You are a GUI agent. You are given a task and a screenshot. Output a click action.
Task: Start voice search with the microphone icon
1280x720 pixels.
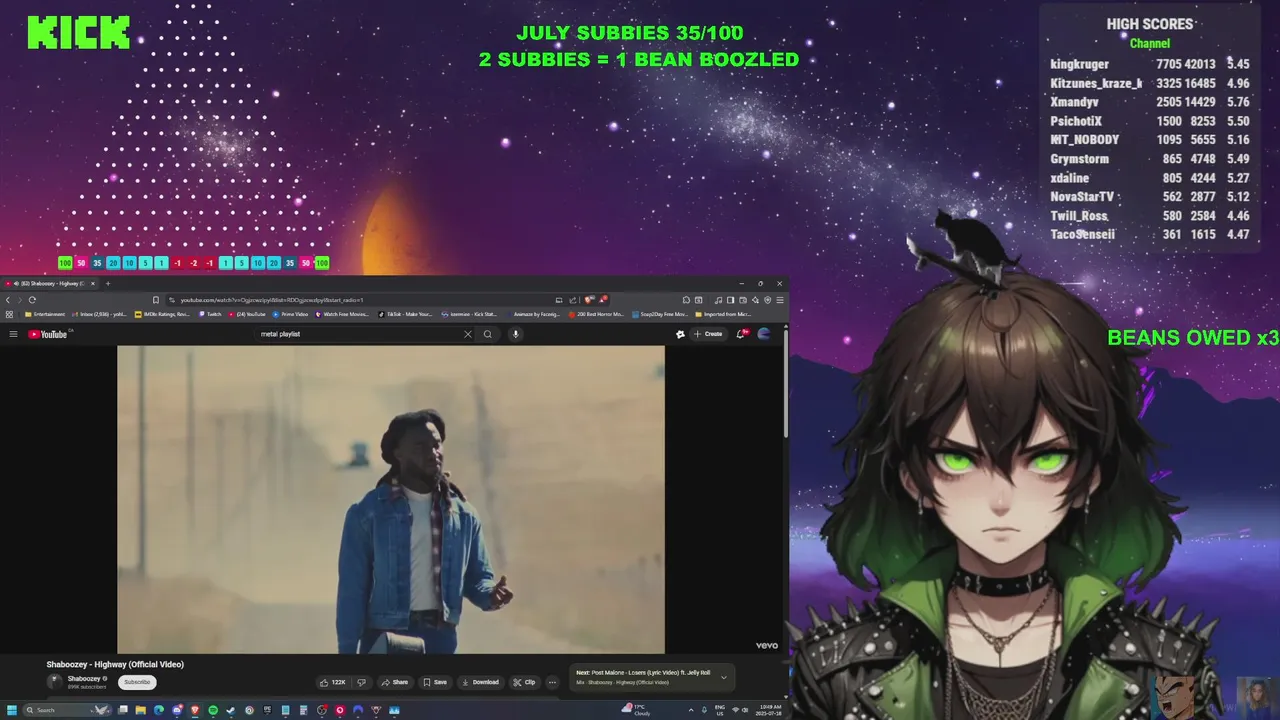click(516, 334)
